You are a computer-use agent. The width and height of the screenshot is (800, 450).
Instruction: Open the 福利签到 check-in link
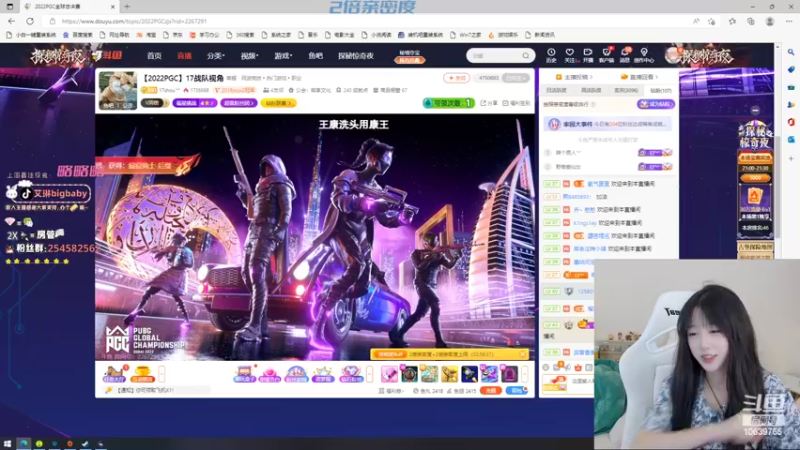point(516,103)
